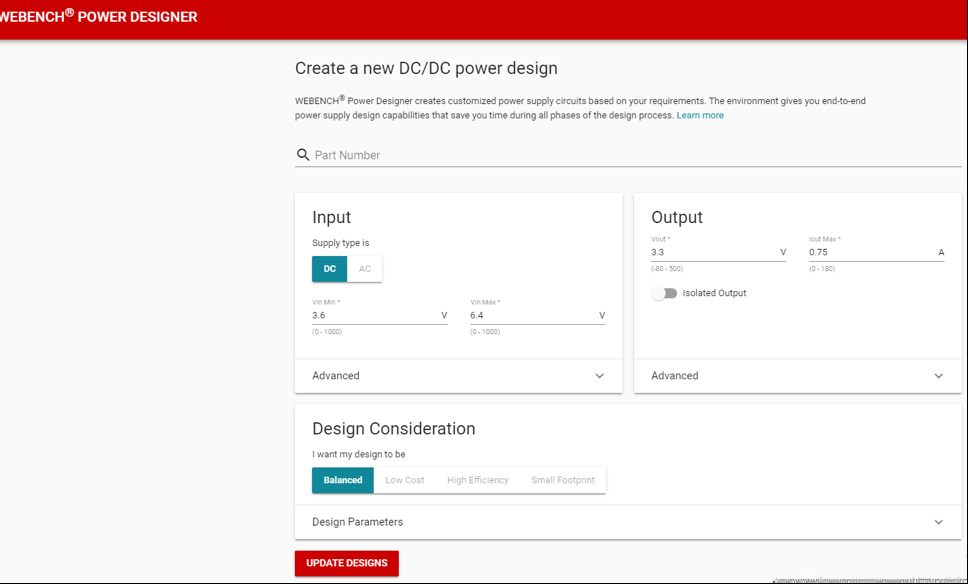Image resolution: width=968 pixels, height=584 pixels.
Task: Click the Create a new DC/DC power design heading
Action: click(426, 68)
